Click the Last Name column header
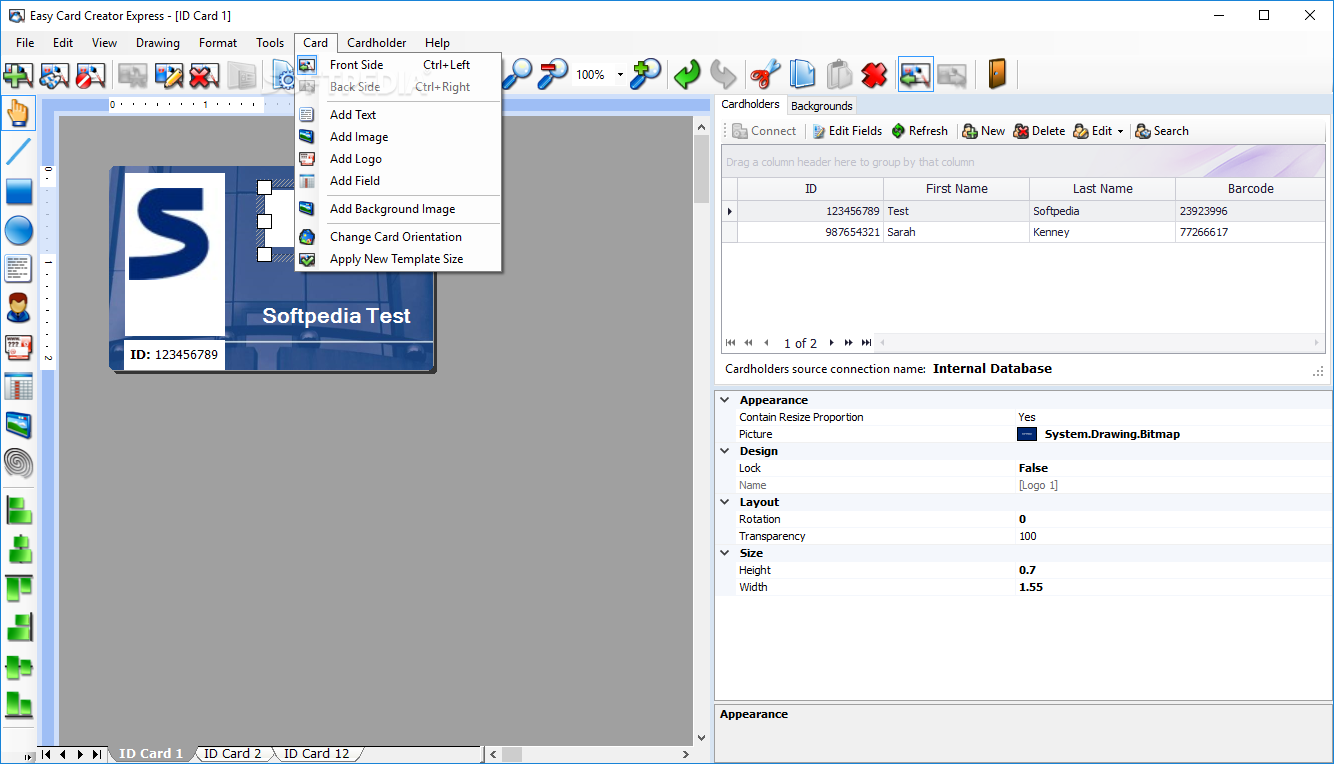1334x764 pixels. point(1102,189)
